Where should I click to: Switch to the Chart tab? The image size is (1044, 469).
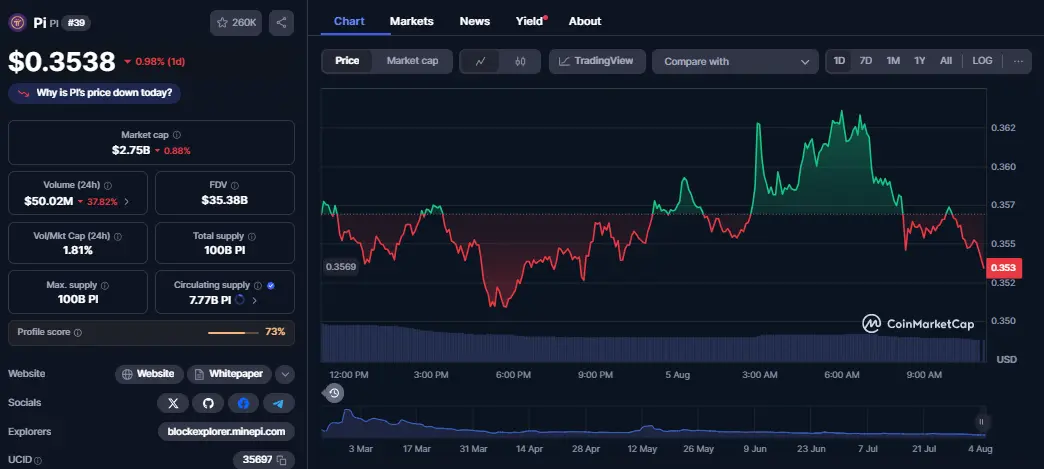tap(349, 21)
